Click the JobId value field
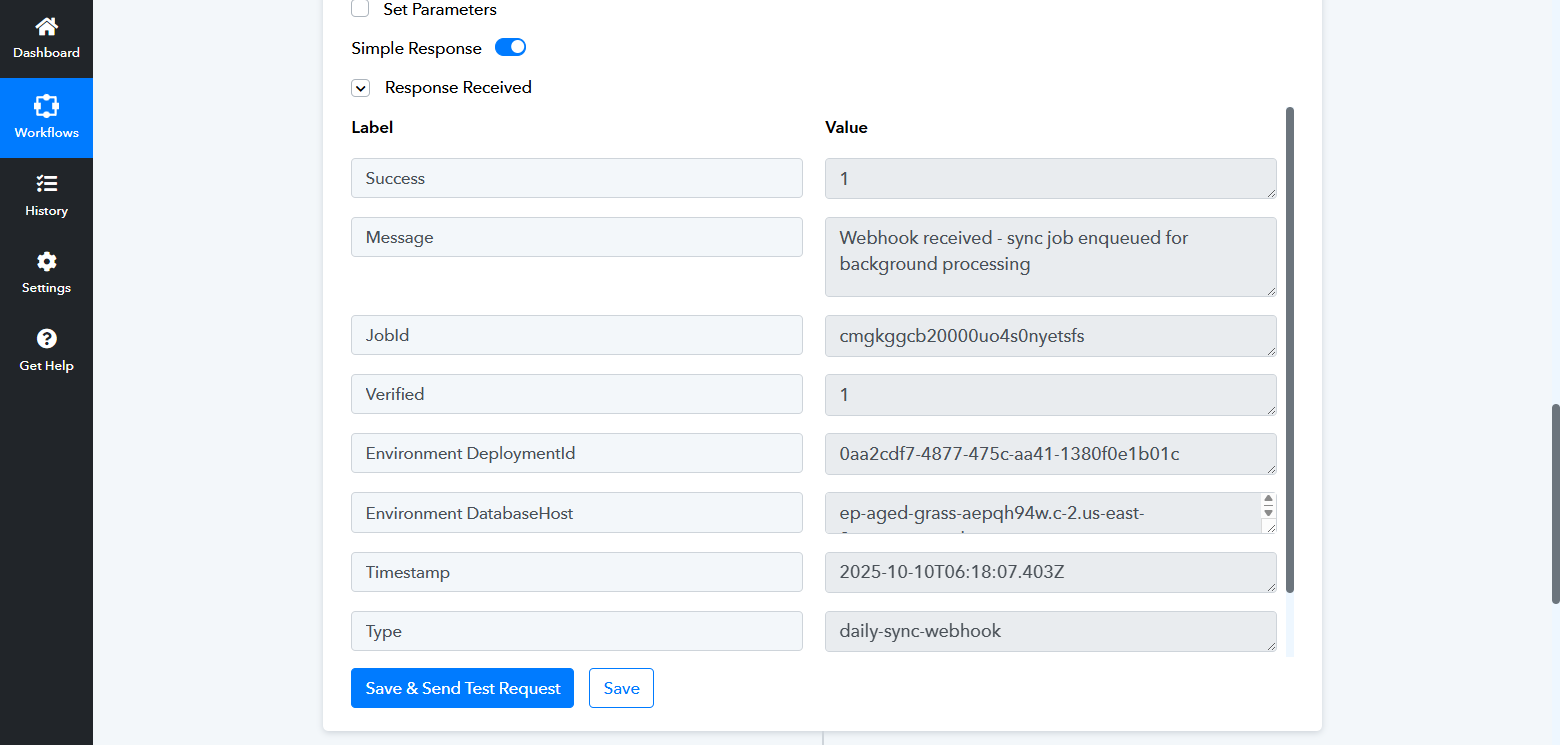Screen dimensions: 1560x745 coord(1050,336)
